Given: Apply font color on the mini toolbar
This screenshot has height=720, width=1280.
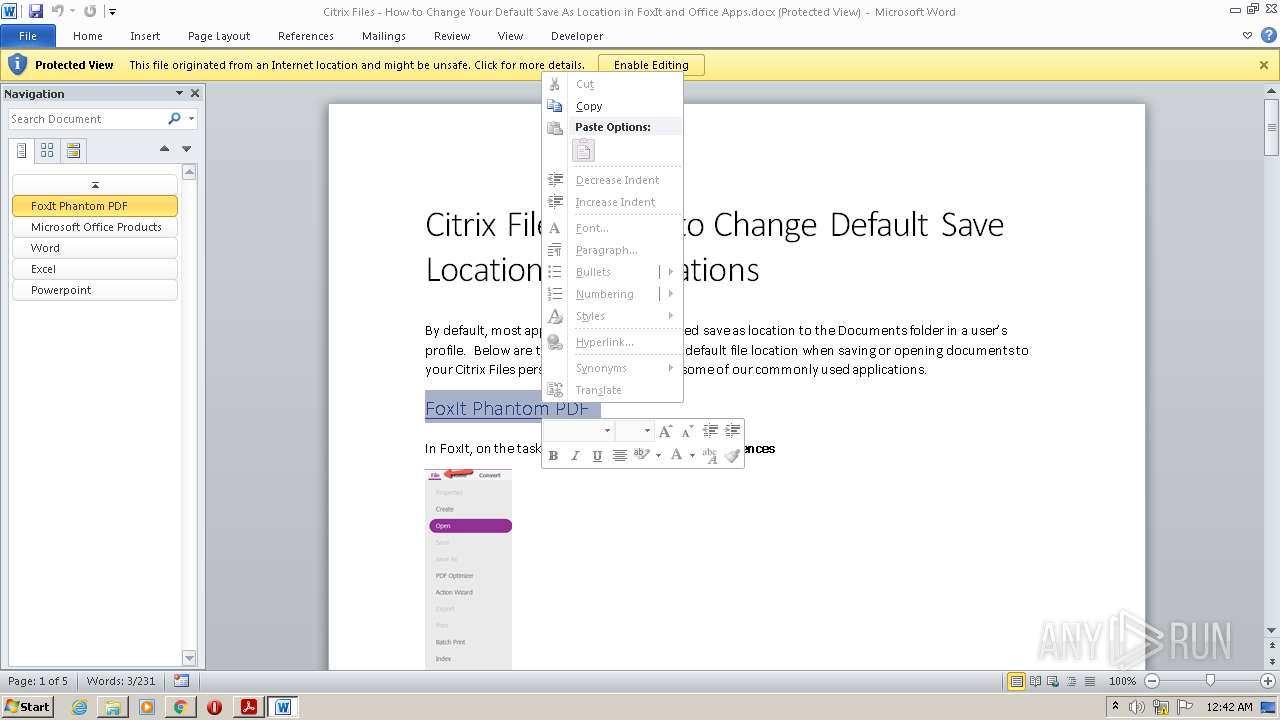Looking at the screenshot, I should click(677, 456).
